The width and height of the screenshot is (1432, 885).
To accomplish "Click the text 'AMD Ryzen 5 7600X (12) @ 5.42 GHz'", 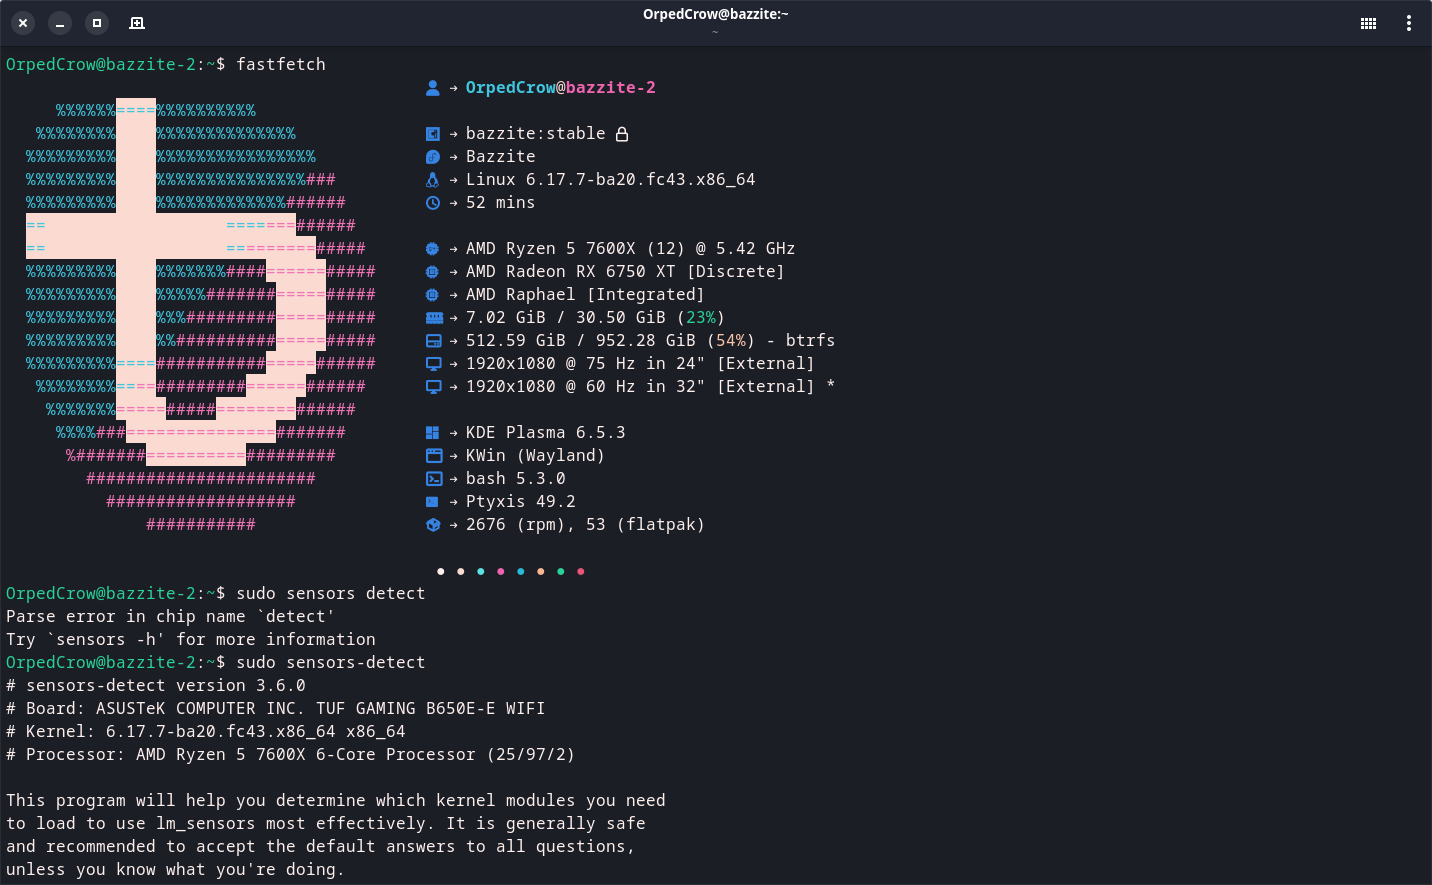I will coord(631,249).
